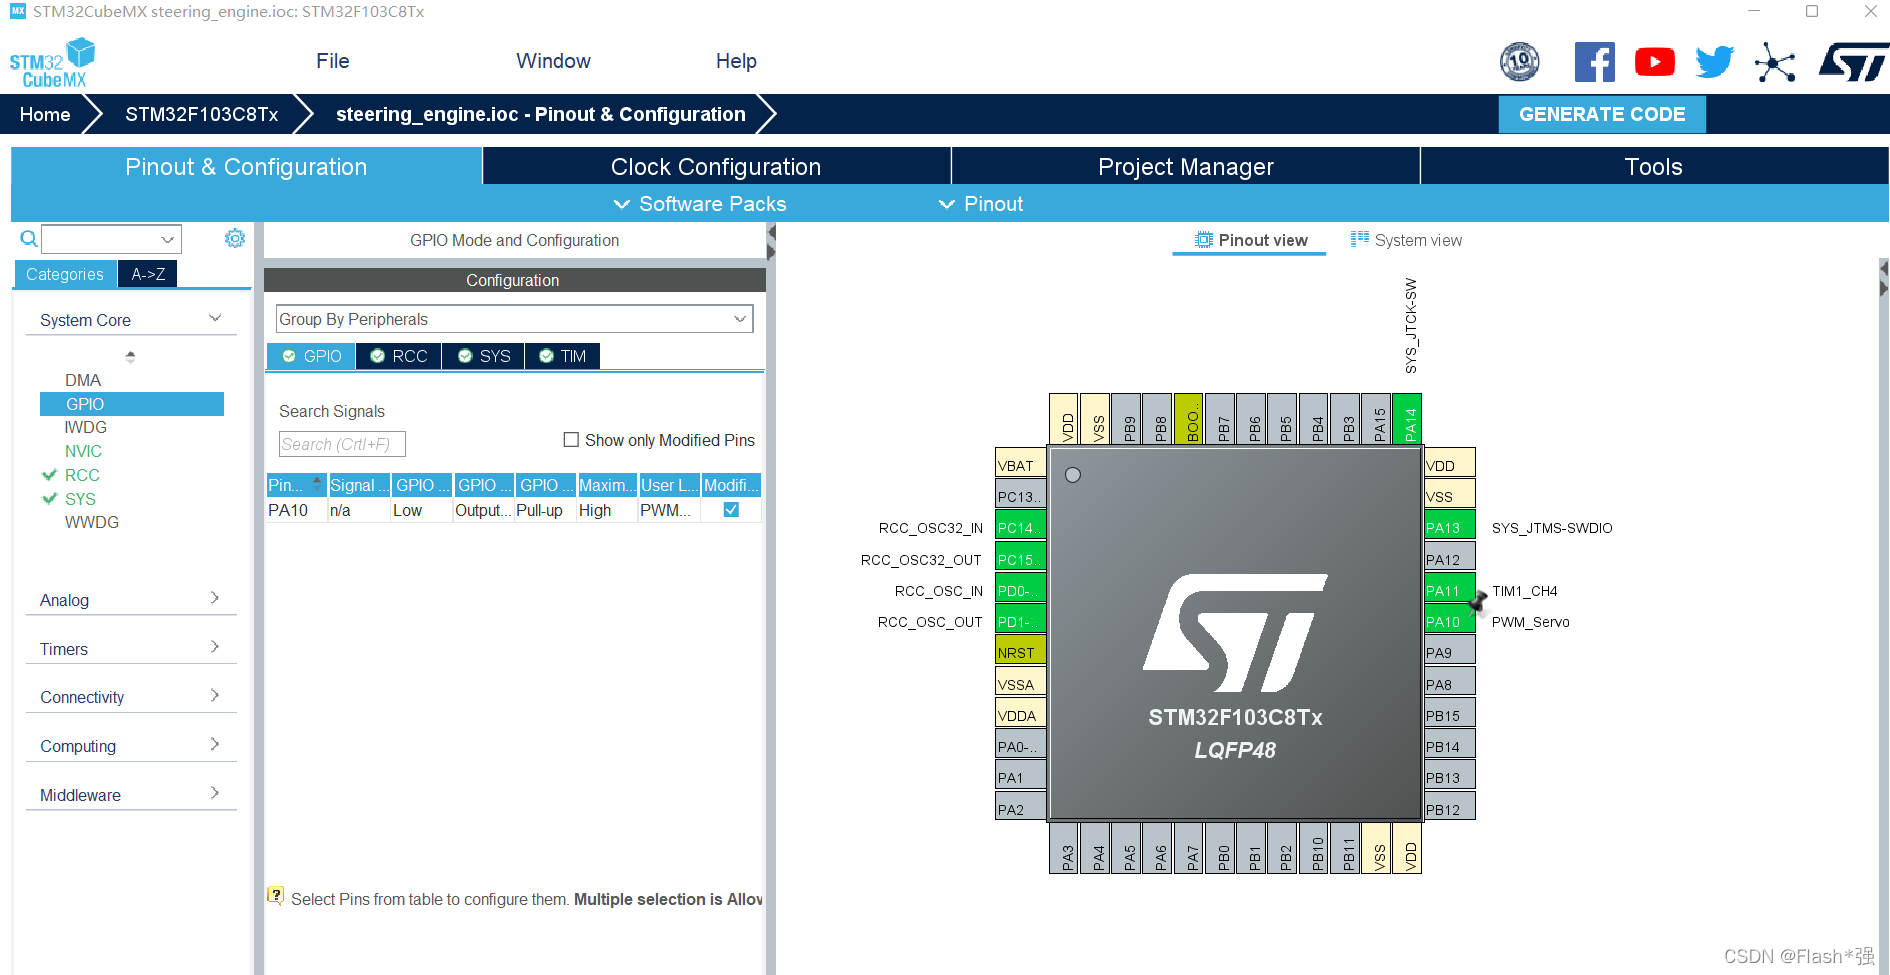Screen dimensions: 1890x975
Task: Open the search category dropdown
Action: pos(167,239)
